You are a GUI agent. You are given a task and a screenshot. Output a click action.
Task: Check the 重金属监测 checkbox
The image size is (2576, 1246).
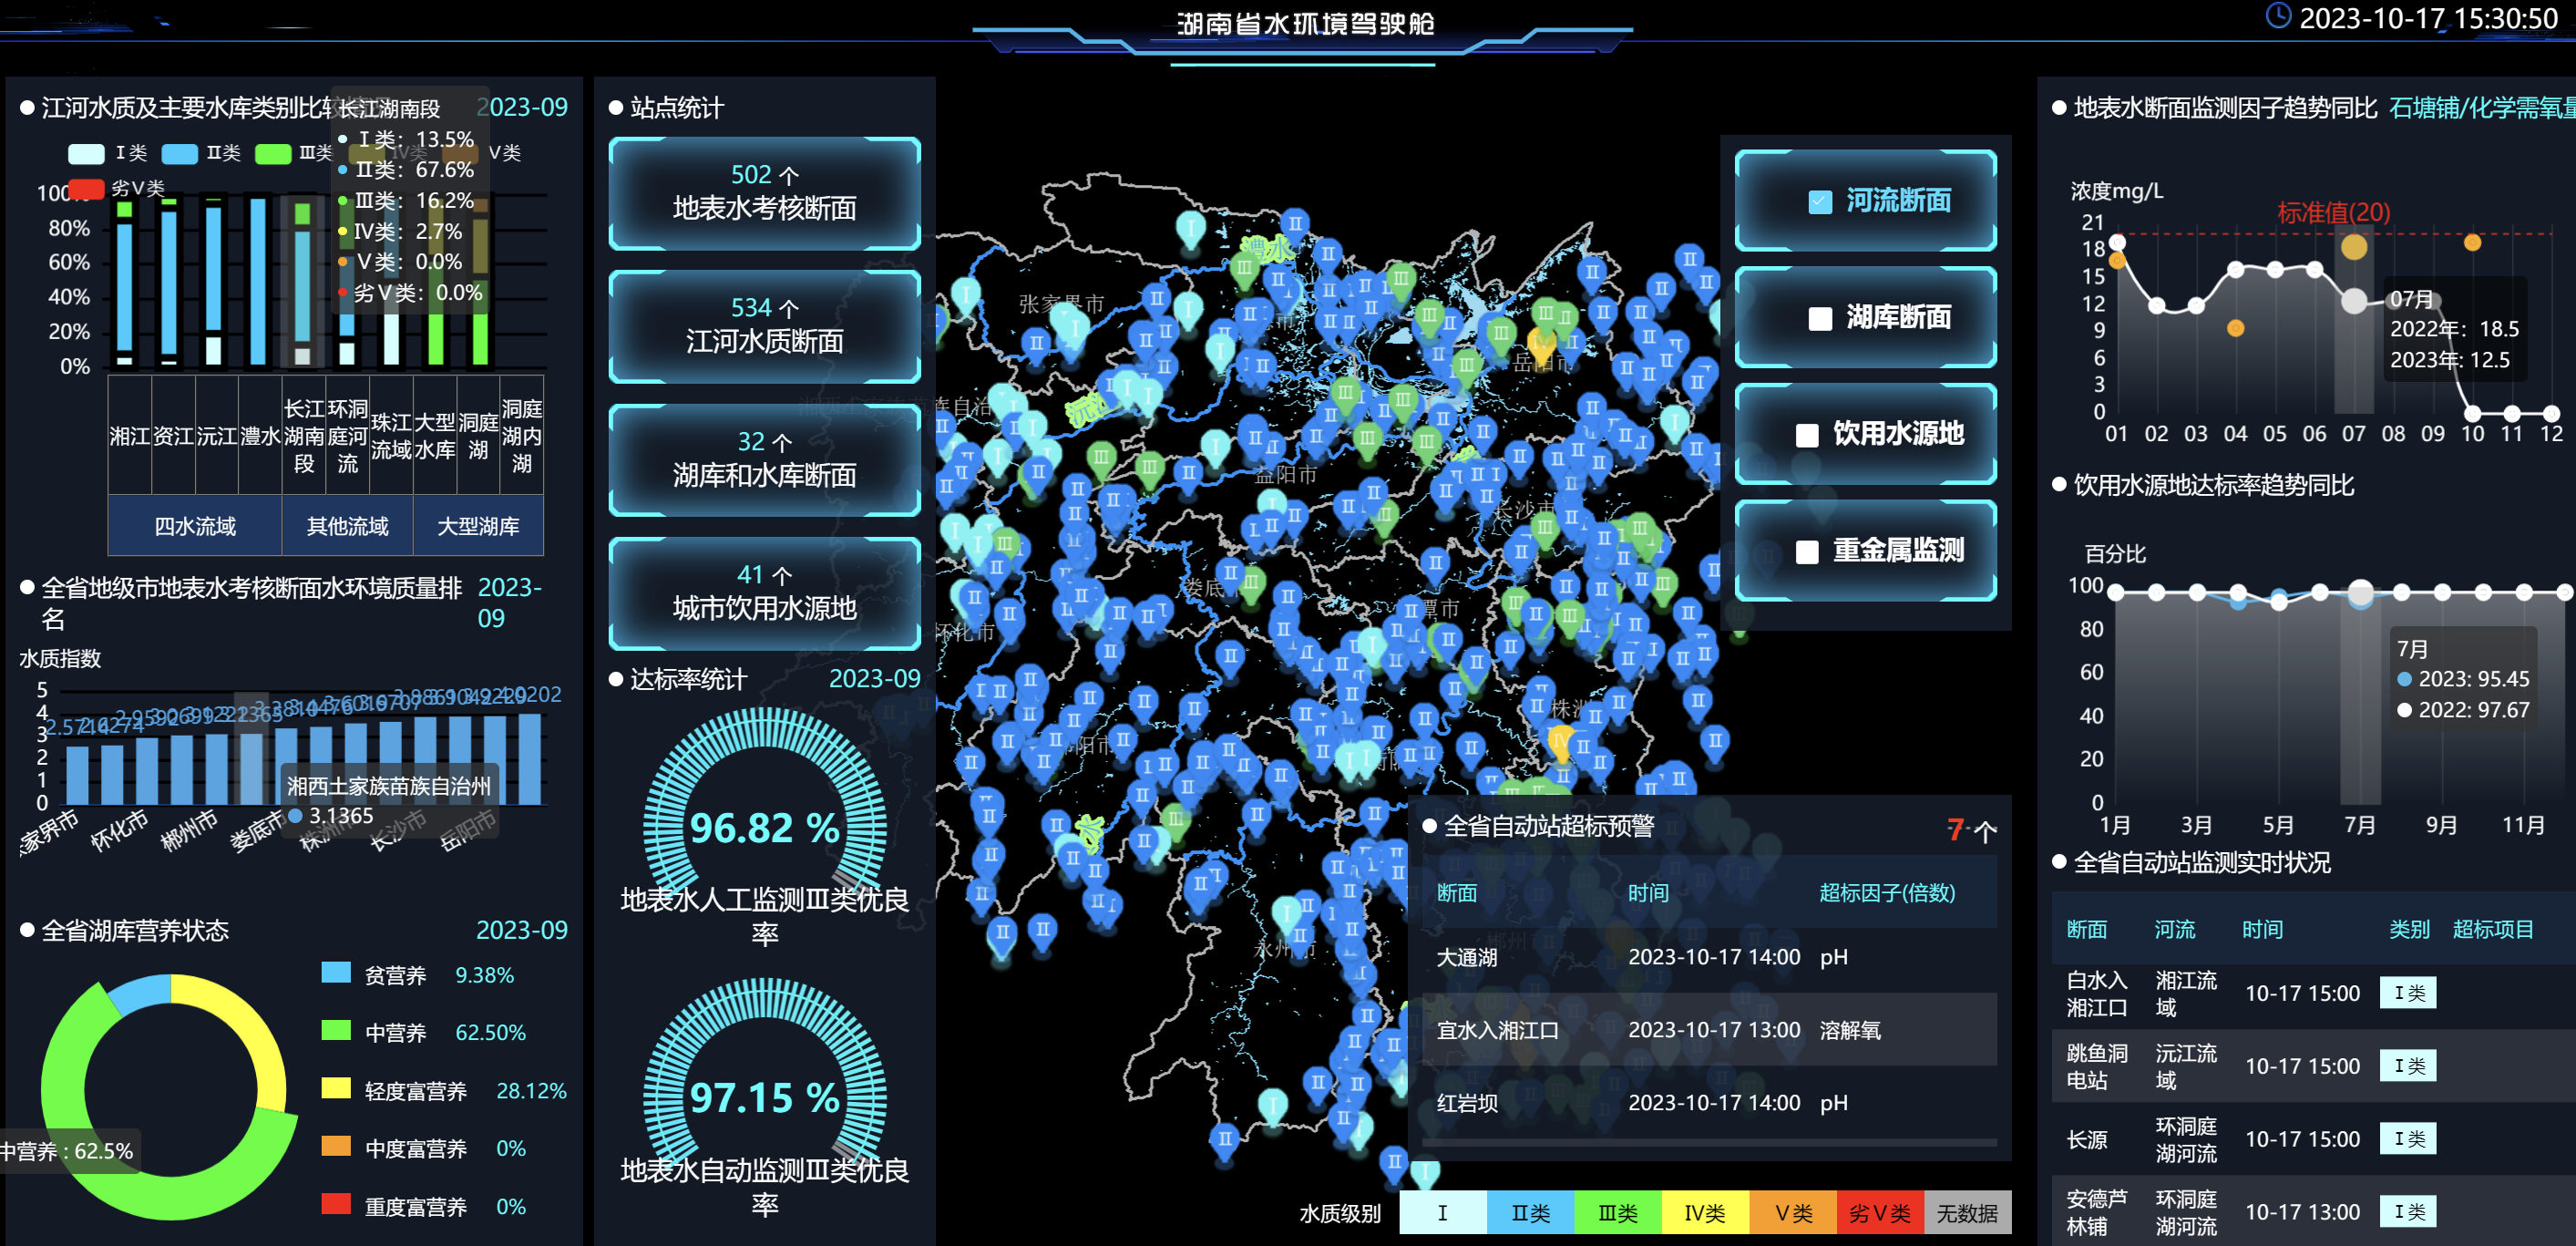pos(1807,552)
